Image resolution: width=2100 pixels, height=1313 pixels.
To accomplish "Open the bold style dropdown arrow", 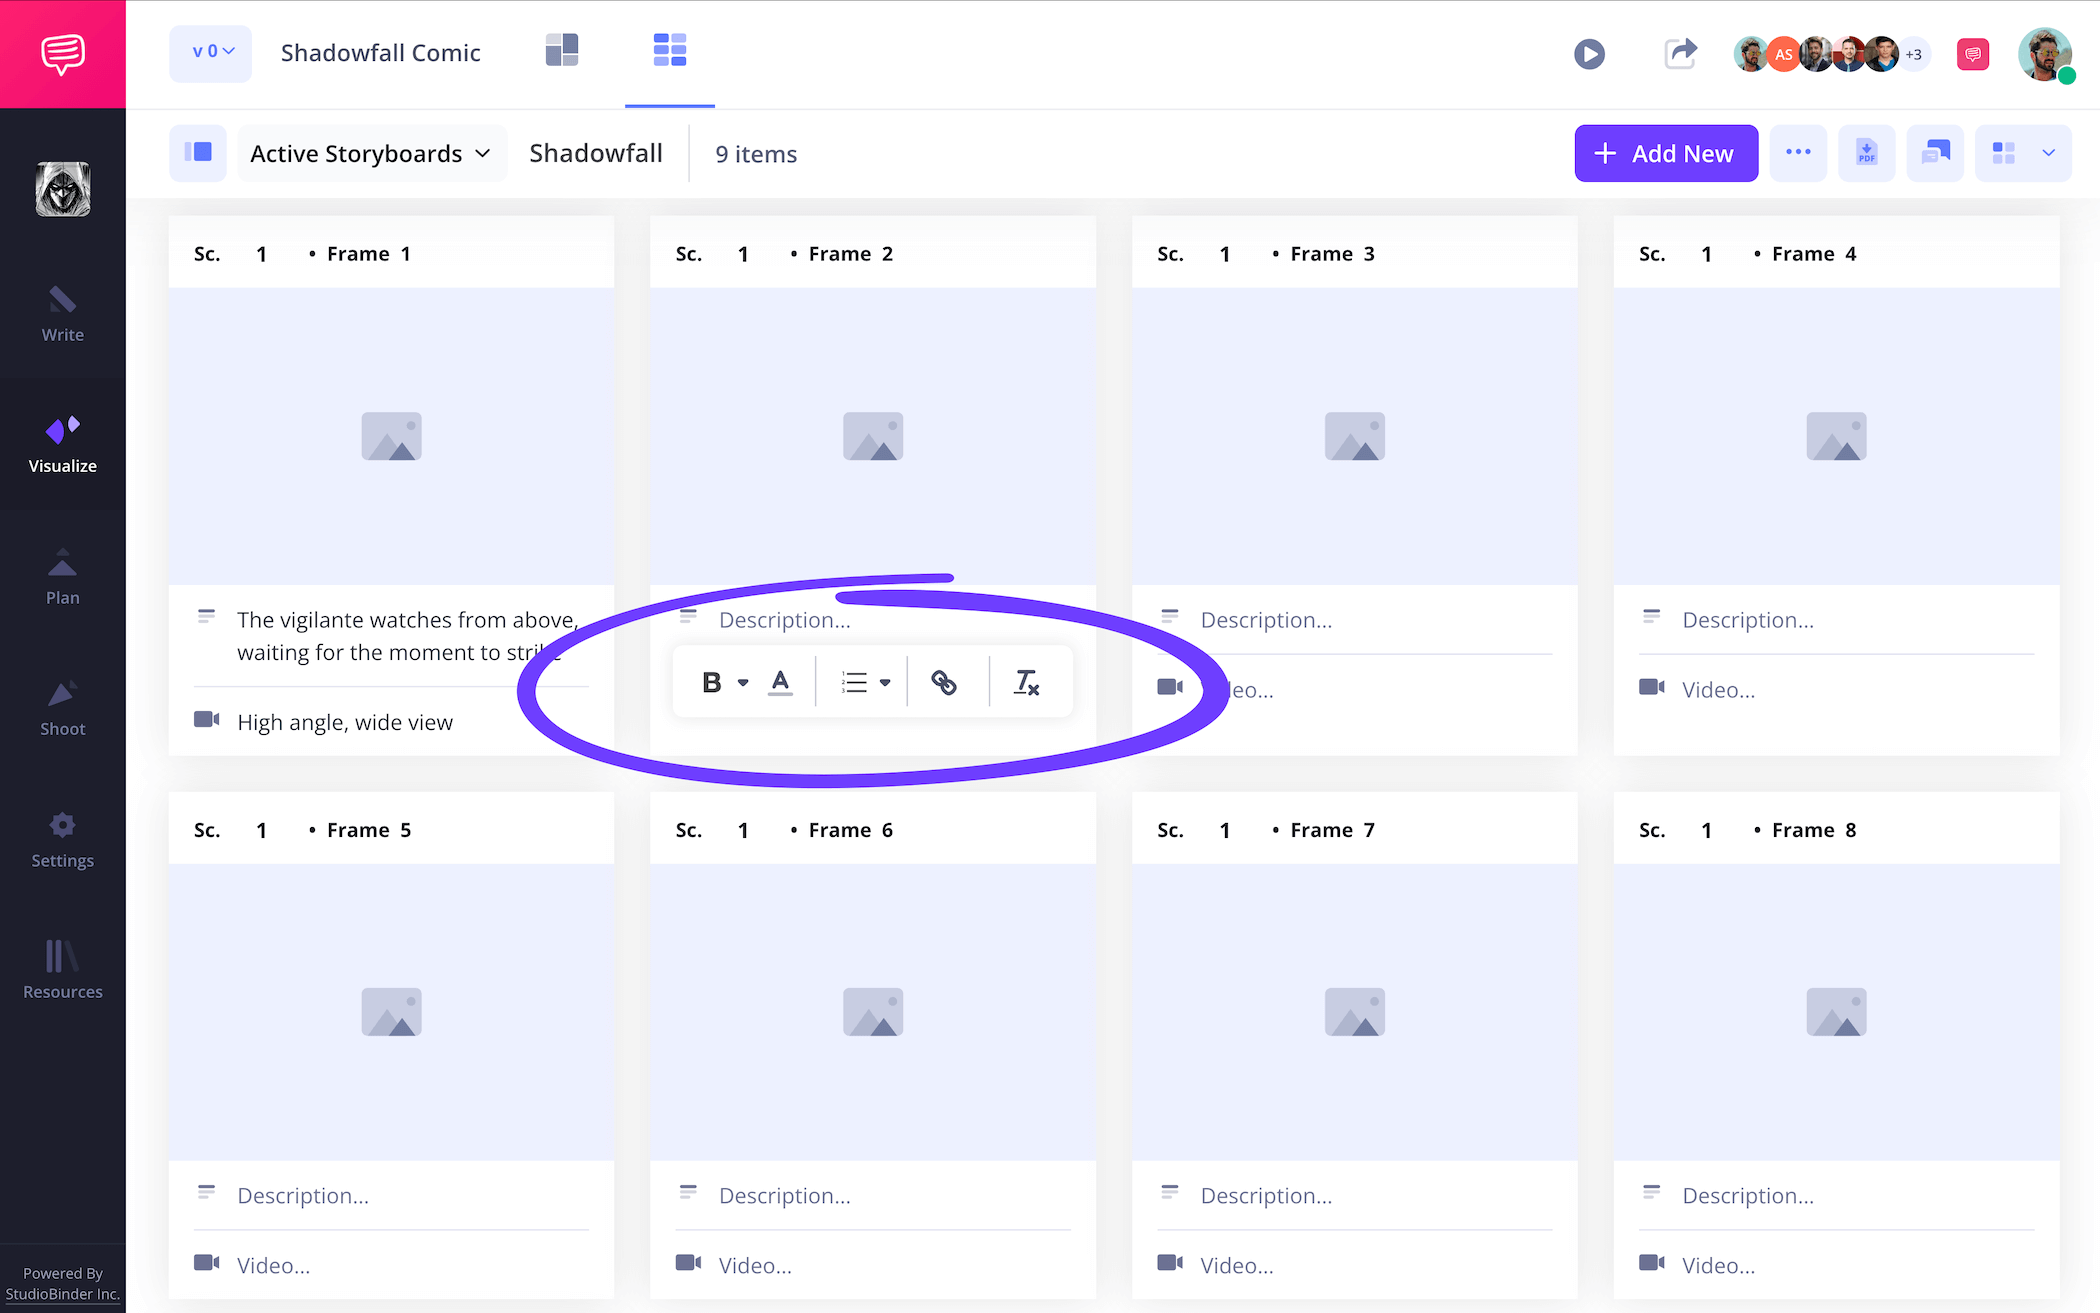I will tap(743, 683).
